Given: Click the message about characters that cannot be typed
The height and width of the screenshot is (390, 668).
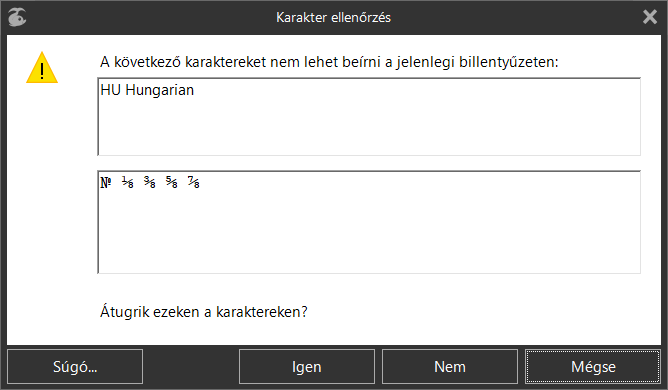Looking at the screenshot, I should pos(329,62).
